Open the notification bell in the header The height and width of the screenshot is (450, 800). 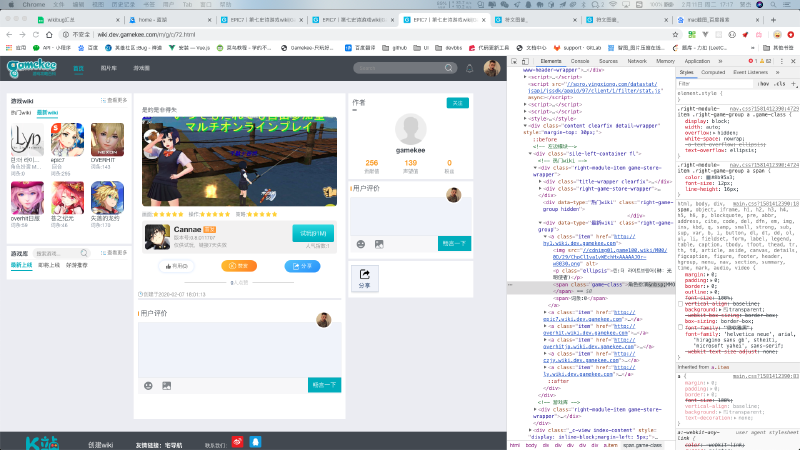(469, 68)
